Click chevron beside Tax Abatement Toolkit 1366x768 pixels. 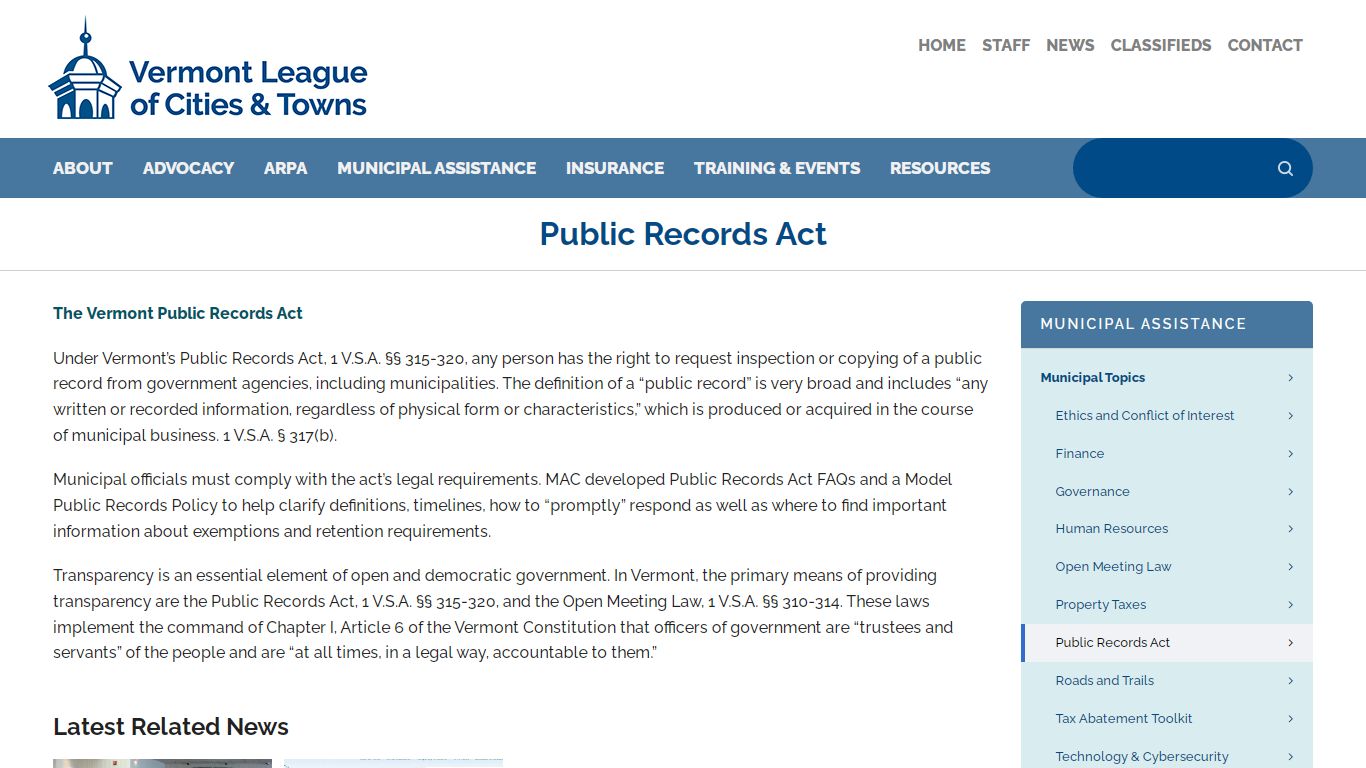tap(1290, 719)
